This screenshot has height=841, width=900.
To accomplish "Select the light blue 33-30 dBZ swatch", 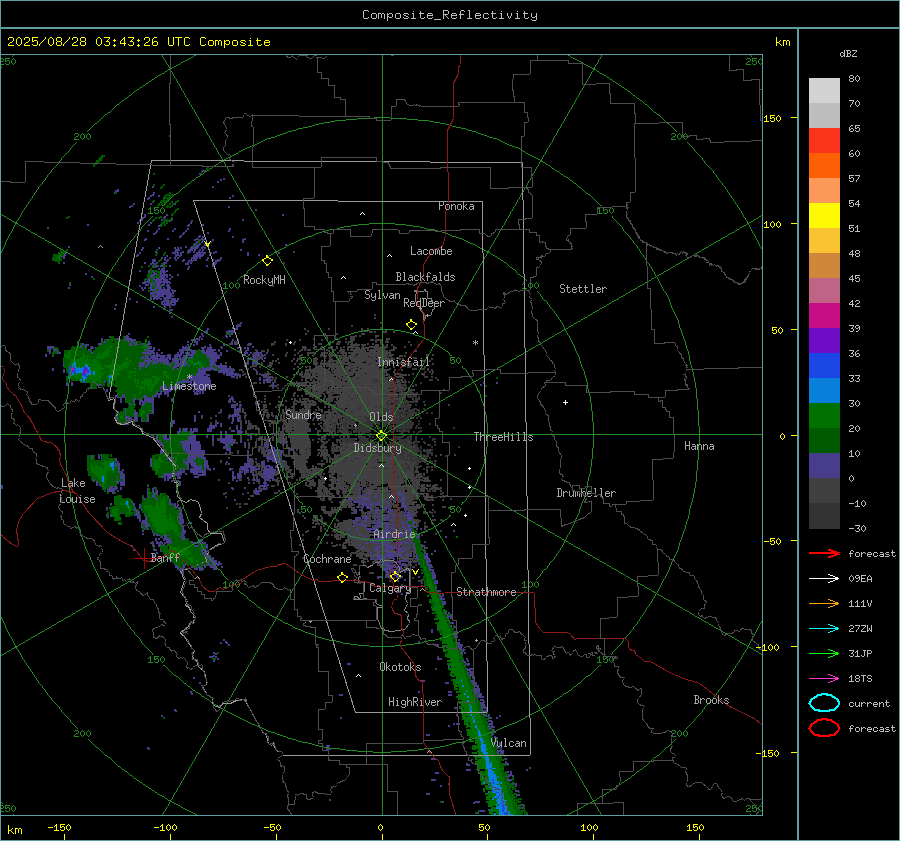I will [x=824, y=390].
